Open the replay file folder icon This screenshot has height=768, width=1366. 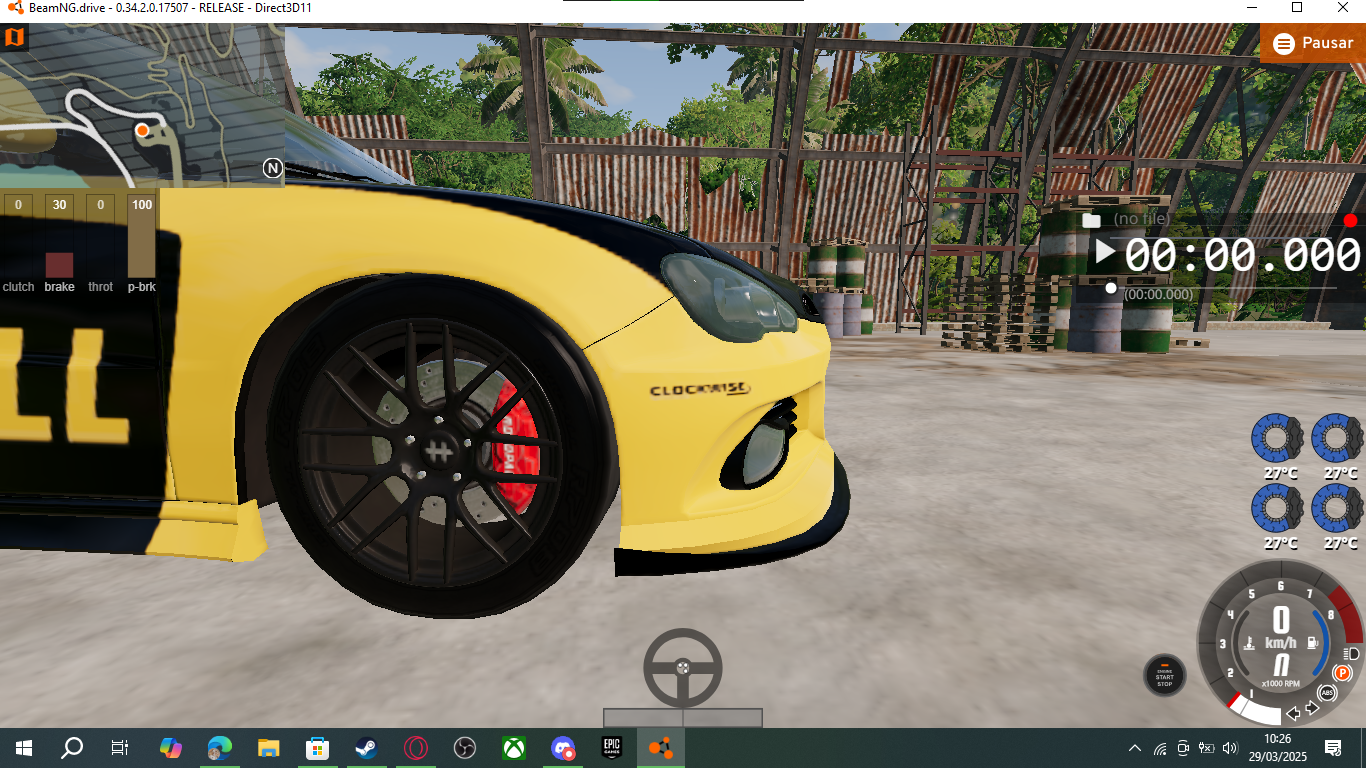coord(1091,220)
